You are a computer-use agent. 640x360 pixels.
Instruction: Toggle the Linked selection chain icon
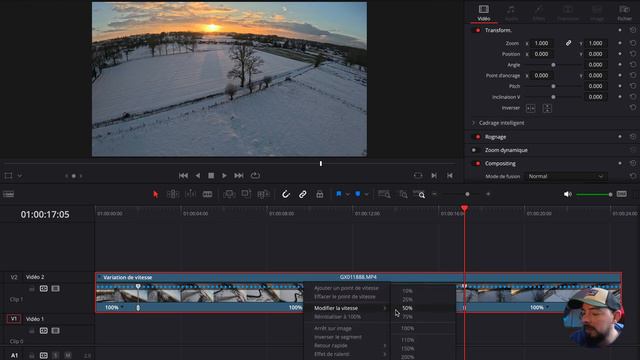[x=302, y=194]
